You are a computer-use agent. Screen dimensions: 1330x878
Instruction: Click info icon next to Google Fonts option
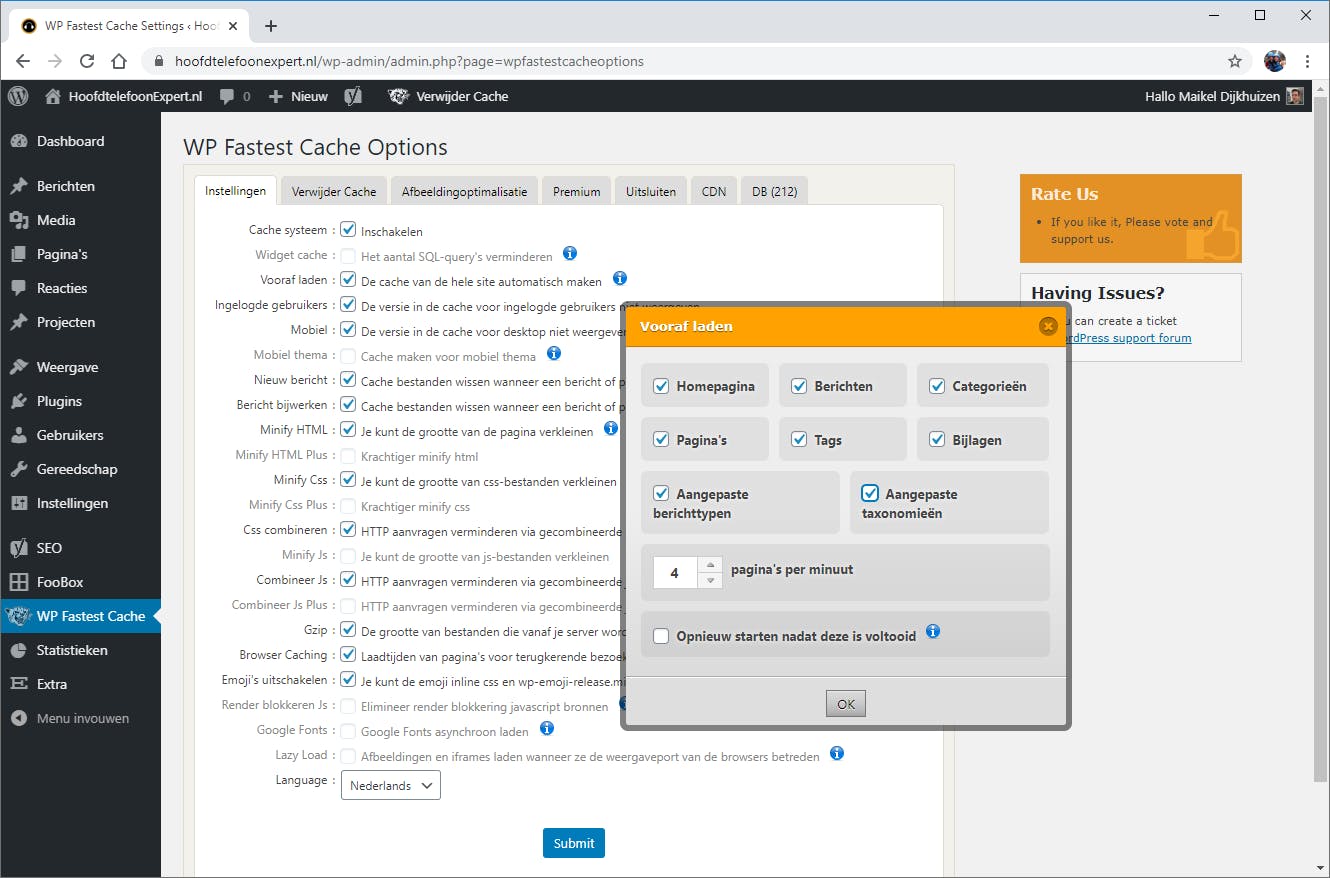[547, 729]
